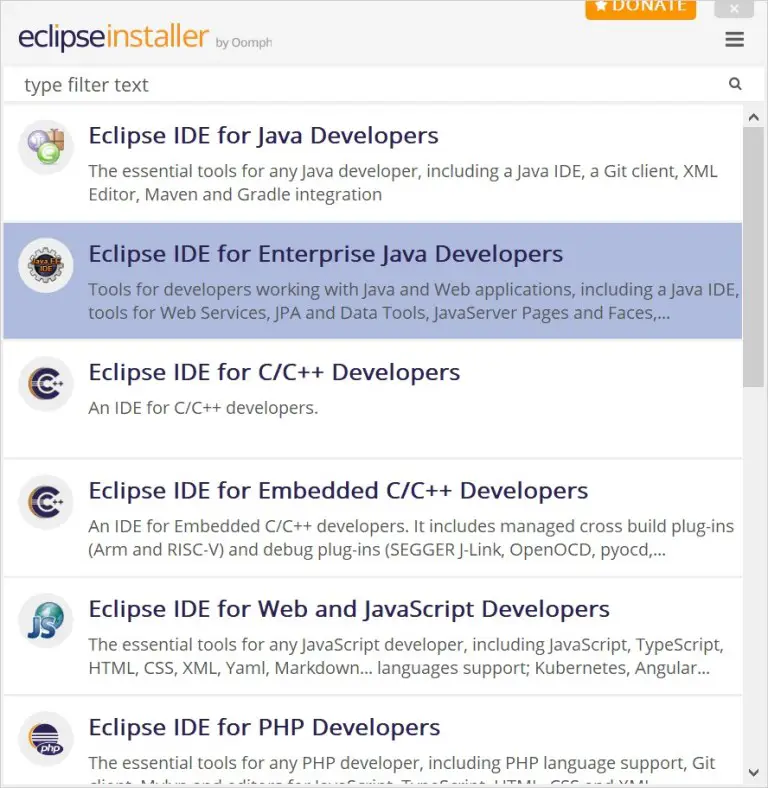Select Eclipse IDE for Java Developers title
Image resolution: width=768 pixels, height=788 pixels.
263,136
